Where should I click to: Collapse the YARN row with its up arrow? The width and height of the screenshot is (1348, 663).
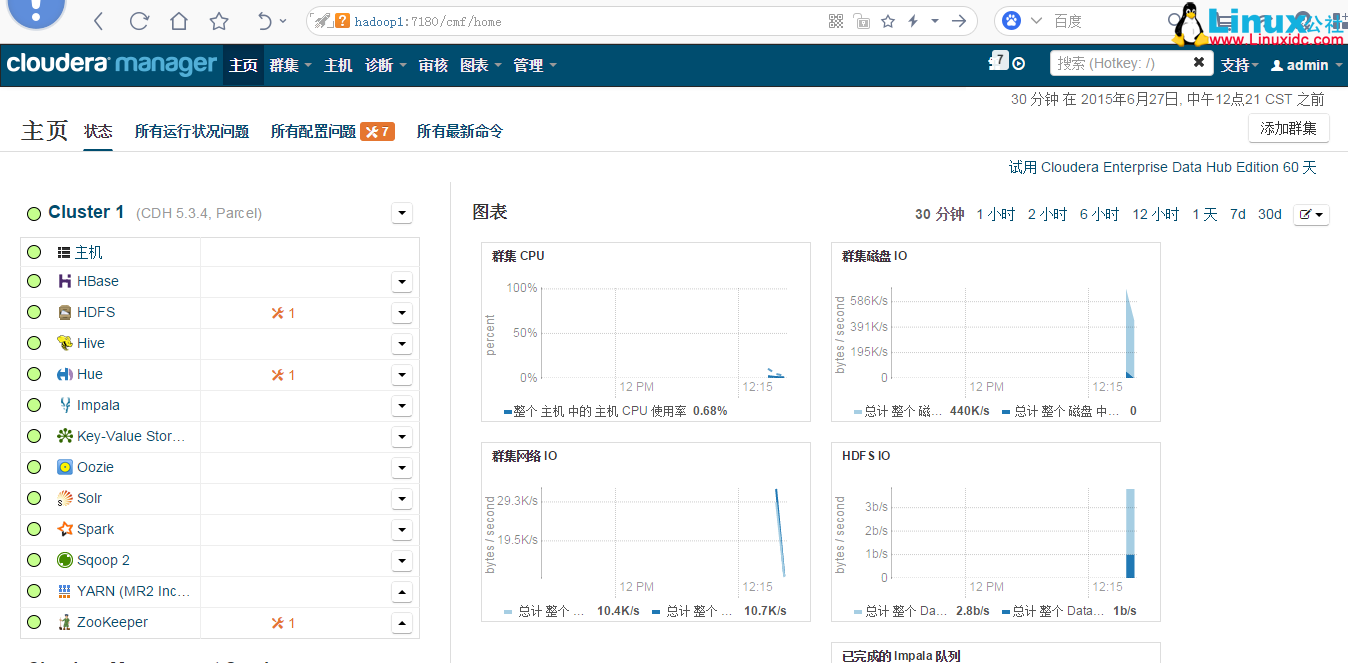click(x=401, y=591)
